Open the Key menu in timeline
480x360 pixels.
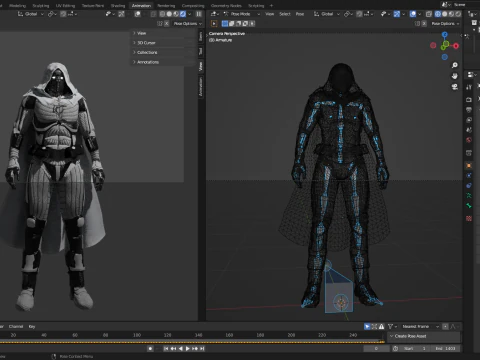pyautogui.click(x=32, y=326)
